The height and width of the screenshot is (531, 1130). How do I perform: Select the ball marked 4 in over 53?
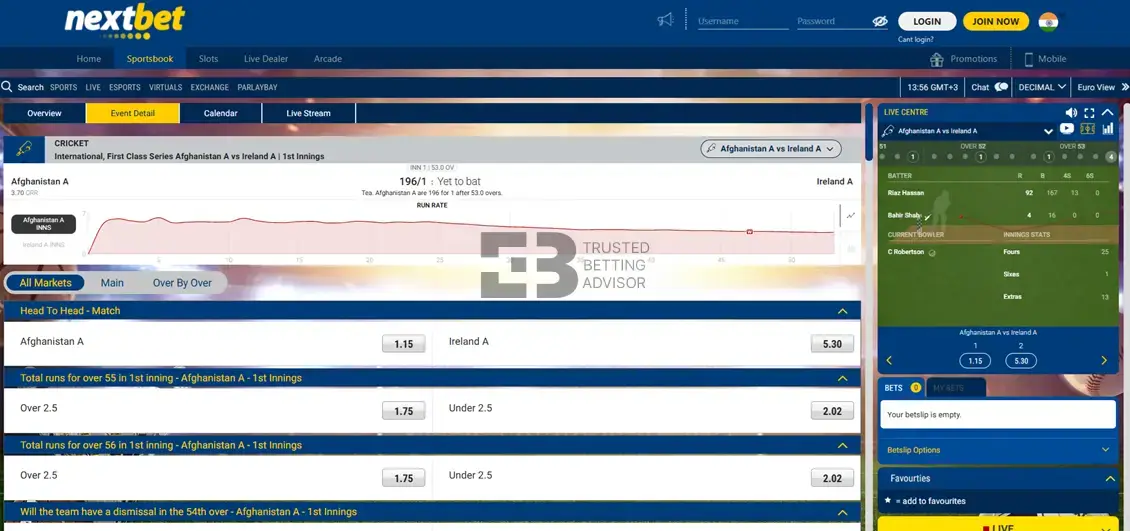click(1111, 157)
